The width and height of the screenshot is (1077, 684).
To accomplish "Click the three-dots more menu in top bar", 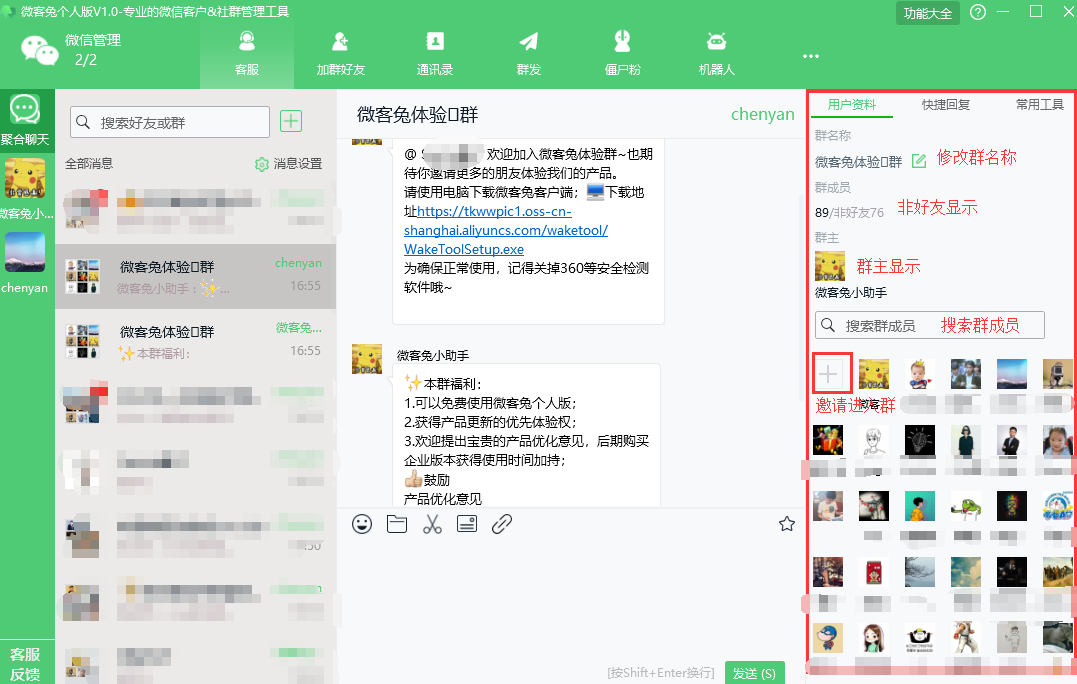I will click(810, 56).
